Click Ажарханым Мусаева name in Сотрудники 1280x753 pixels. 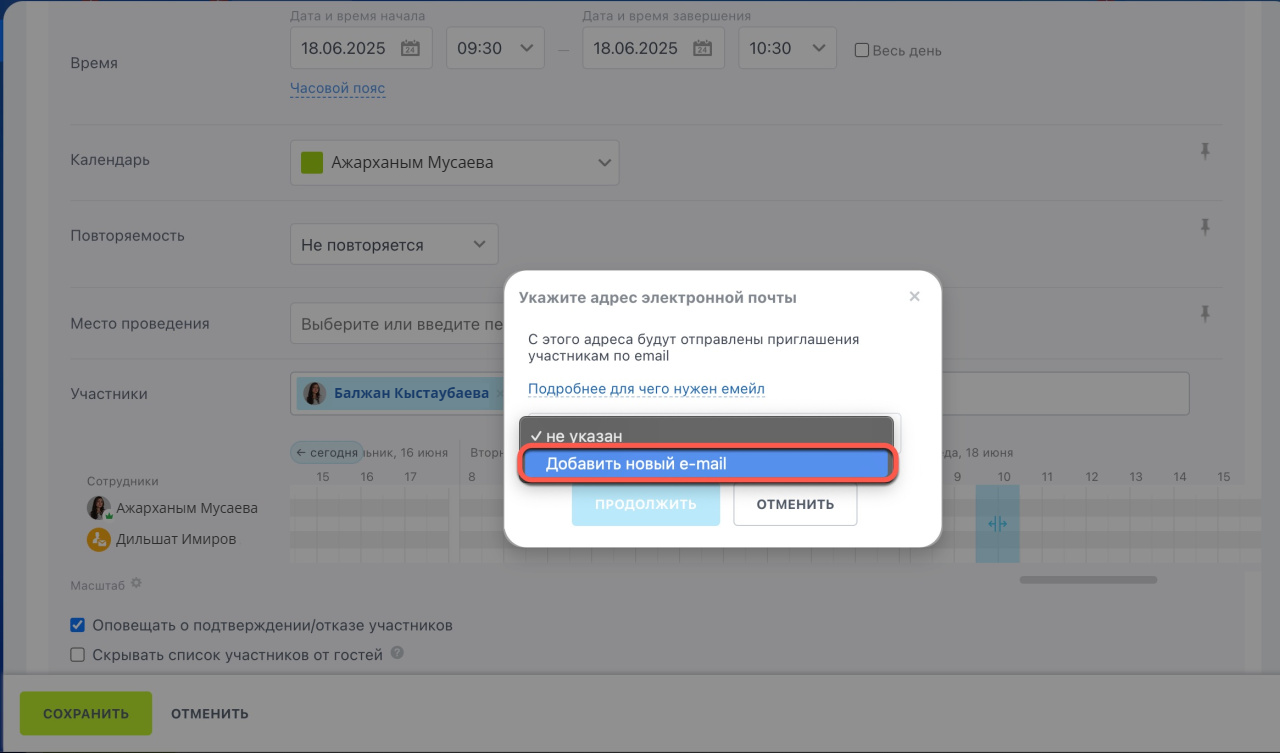[x=187, y=508]
